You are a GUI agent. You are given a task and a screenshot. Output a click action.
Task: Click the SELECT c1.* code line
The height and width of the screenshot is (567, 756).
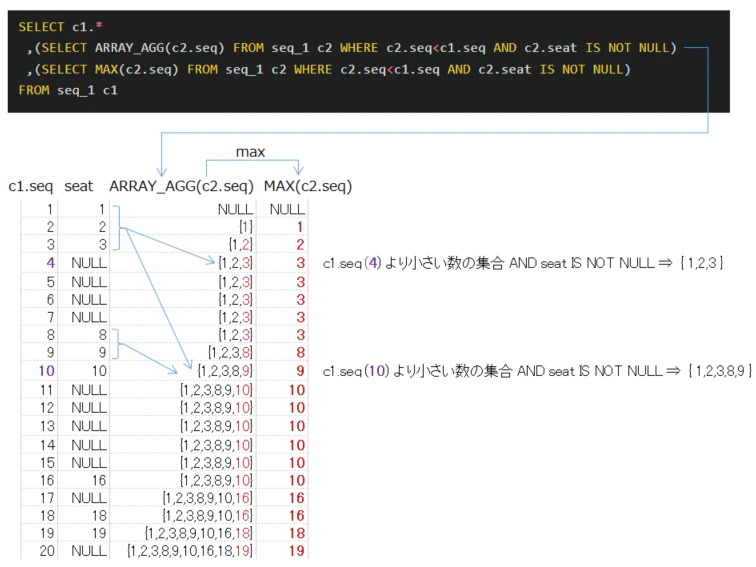tap(60, 27)
